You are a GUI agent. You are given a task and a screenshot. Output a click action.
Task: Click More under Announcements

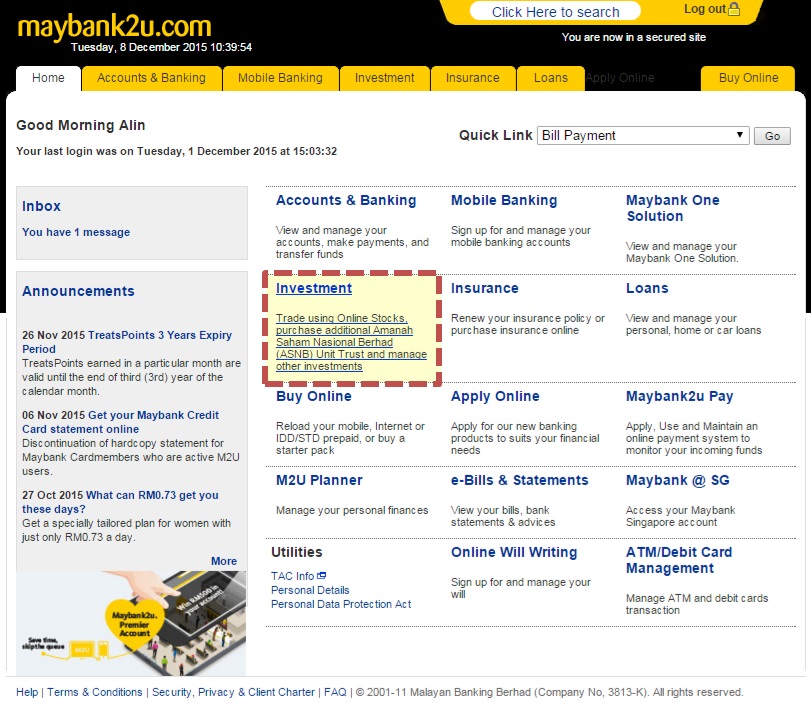224,561
